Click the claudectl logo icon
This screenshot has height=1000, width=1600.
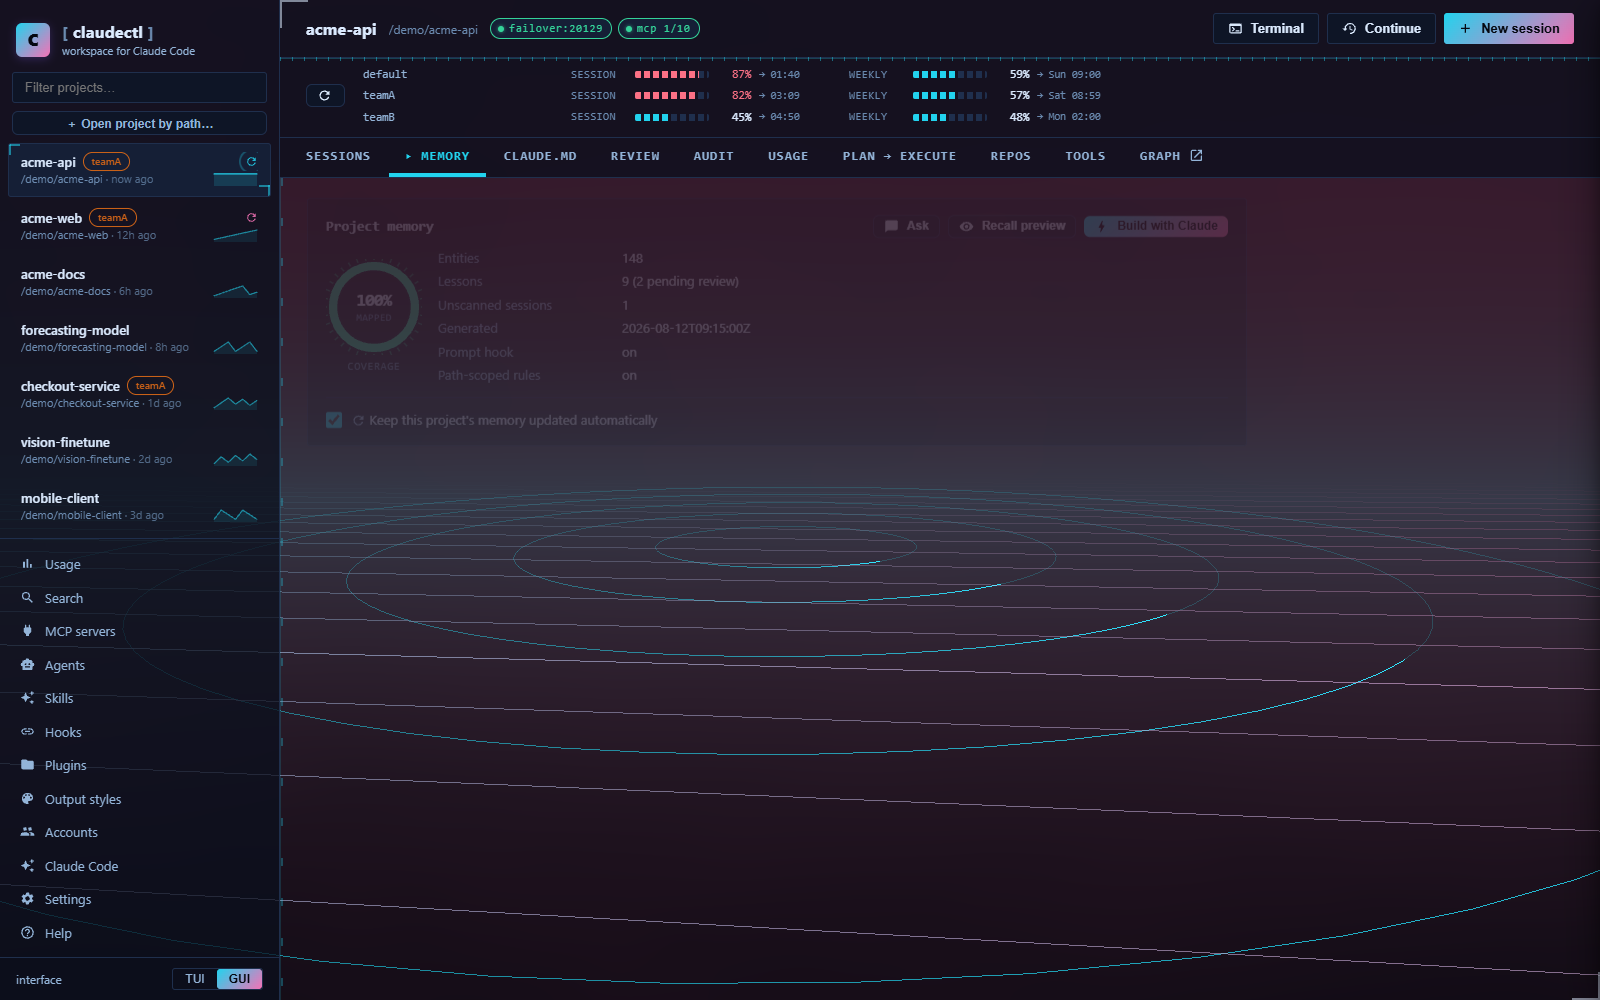click(33, 40)
